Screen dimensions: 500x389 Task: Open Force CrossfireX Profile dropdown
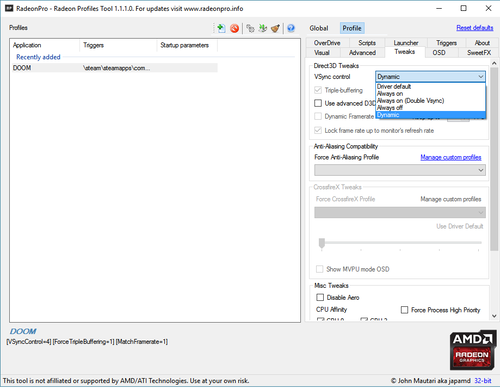[x=400, y=212]
